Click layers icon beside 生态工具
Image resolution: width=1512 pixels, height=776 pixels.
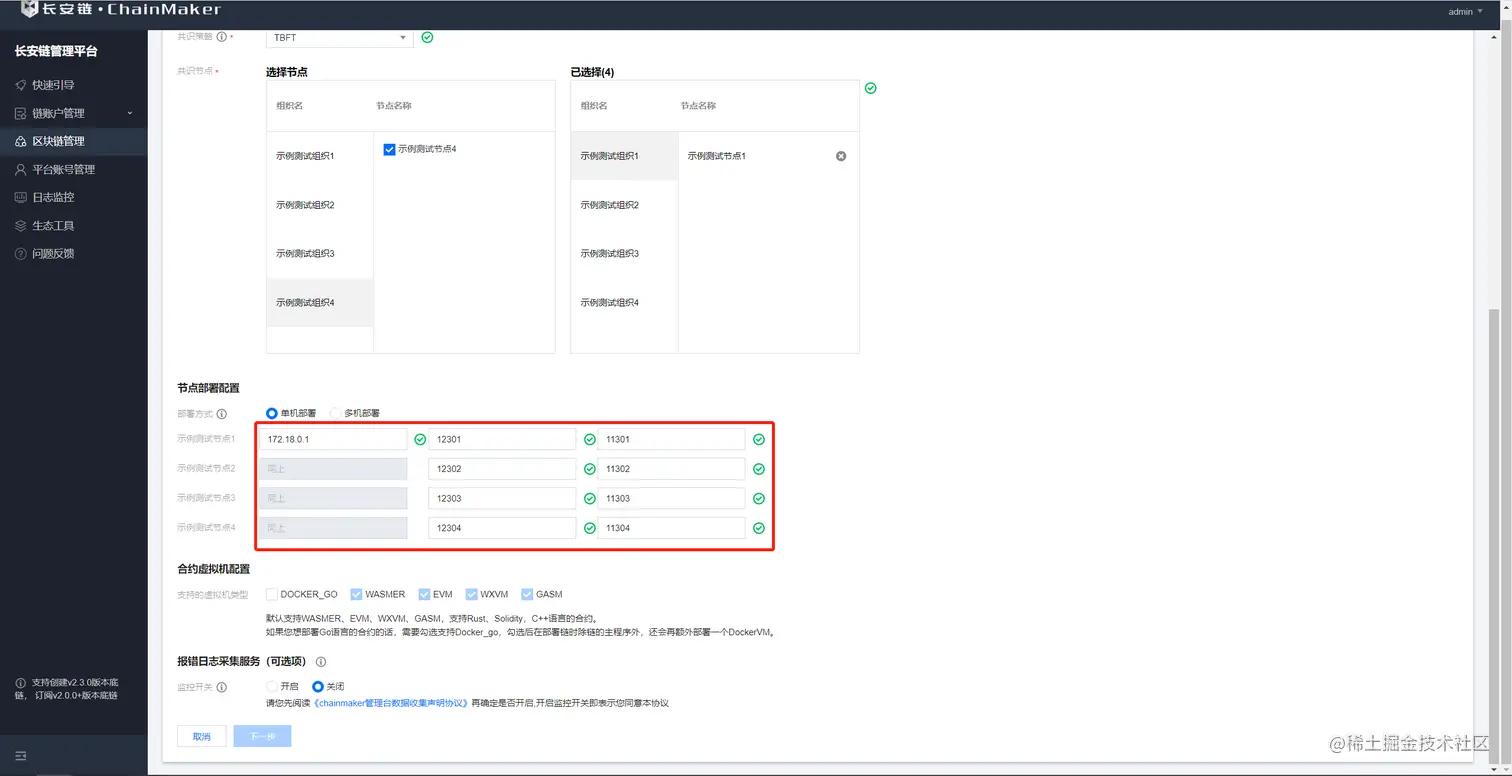click(21, 225)
